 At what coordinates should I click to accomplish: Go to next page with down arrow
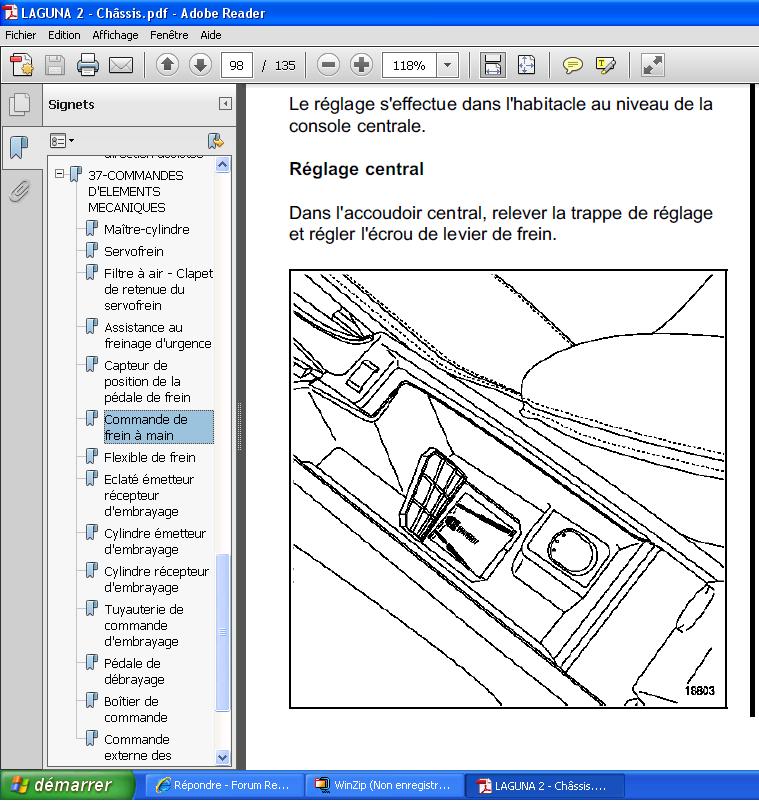pyautogui.click(x=200, y=65)
